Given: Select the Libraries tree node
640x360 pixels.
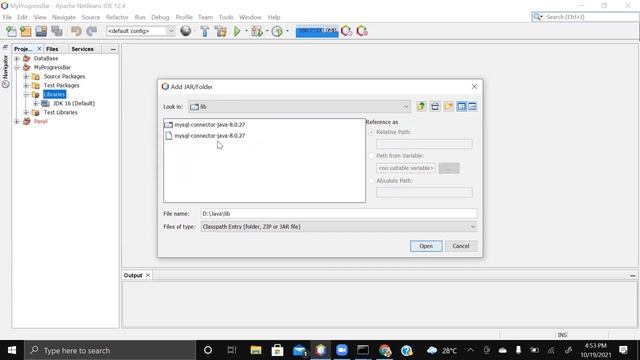Looking at the screenshot, I should pyautogui.click(x=54, y=94).
